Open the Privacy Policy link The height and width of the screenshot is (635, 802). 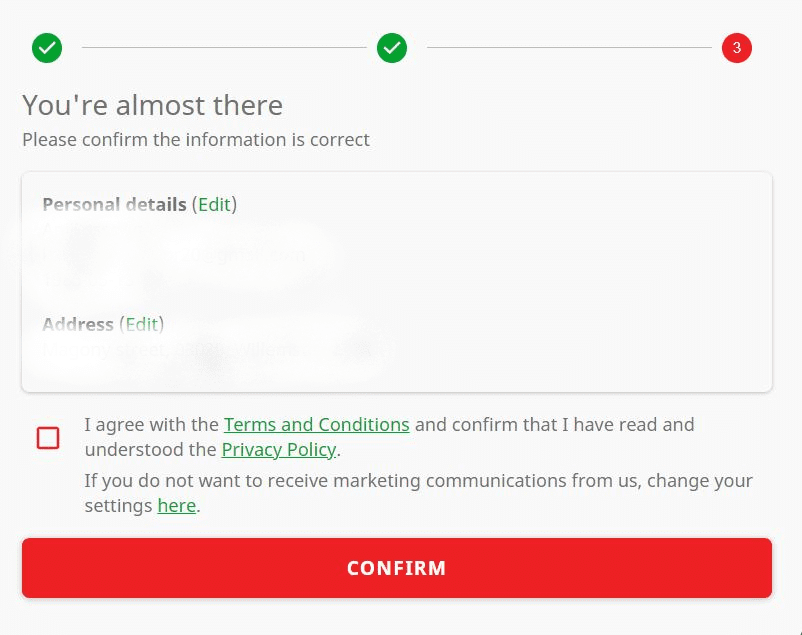click(x=279, y=449)
